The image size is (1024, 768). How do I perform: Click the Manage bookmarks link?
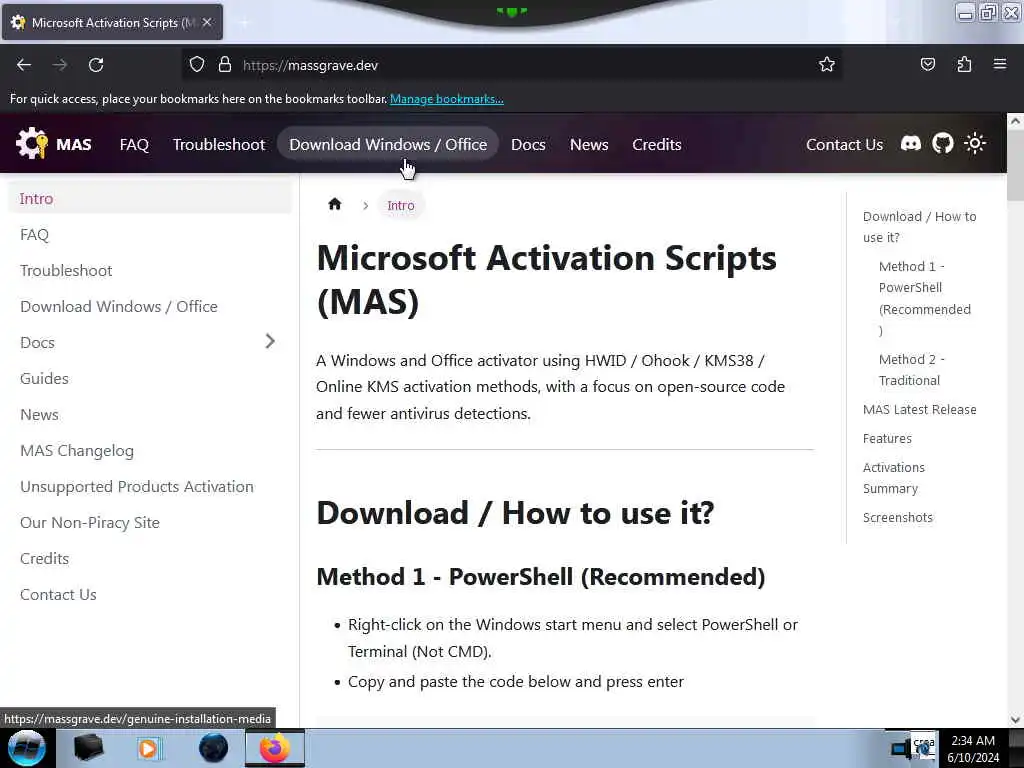tap(447, 99)
